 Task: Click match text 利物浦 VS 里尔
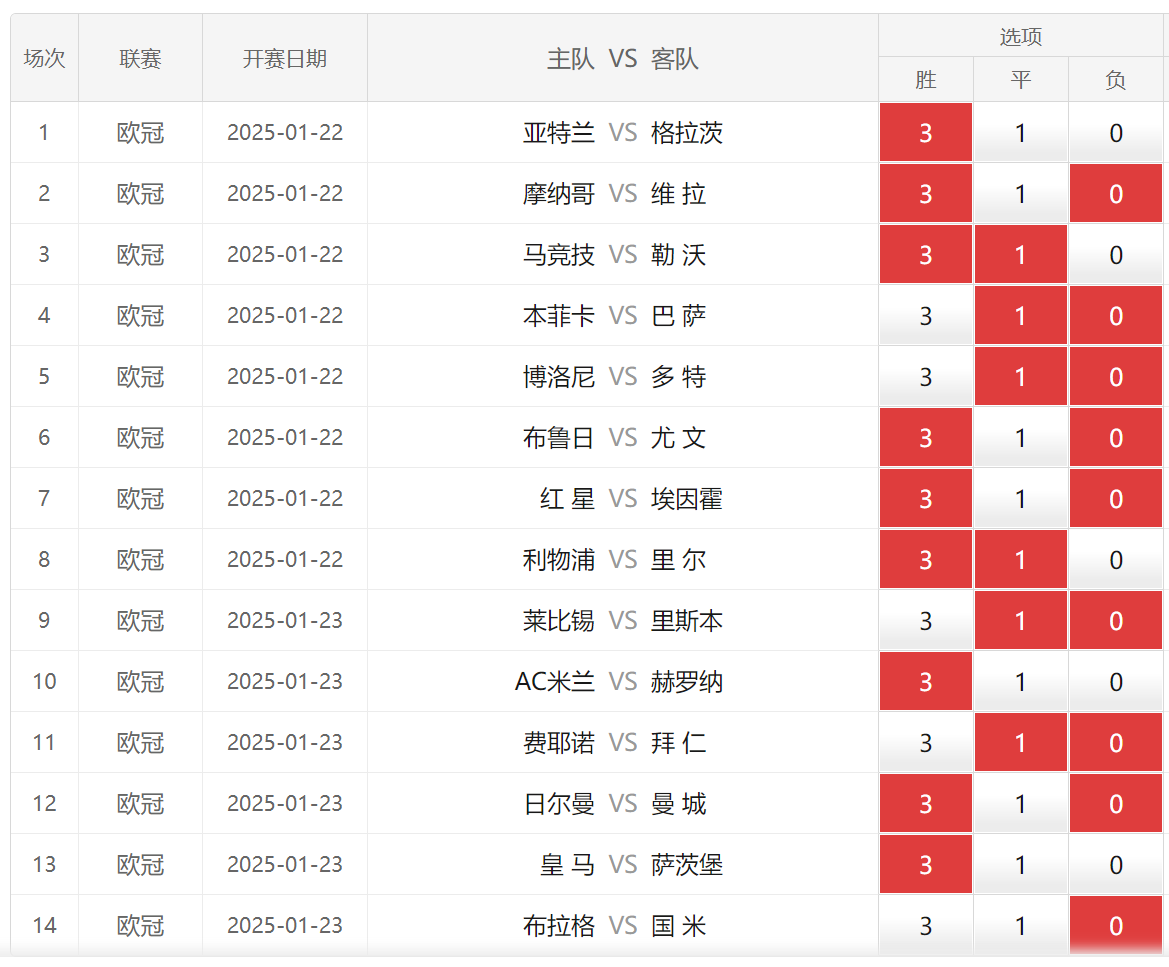click(614, 560)
